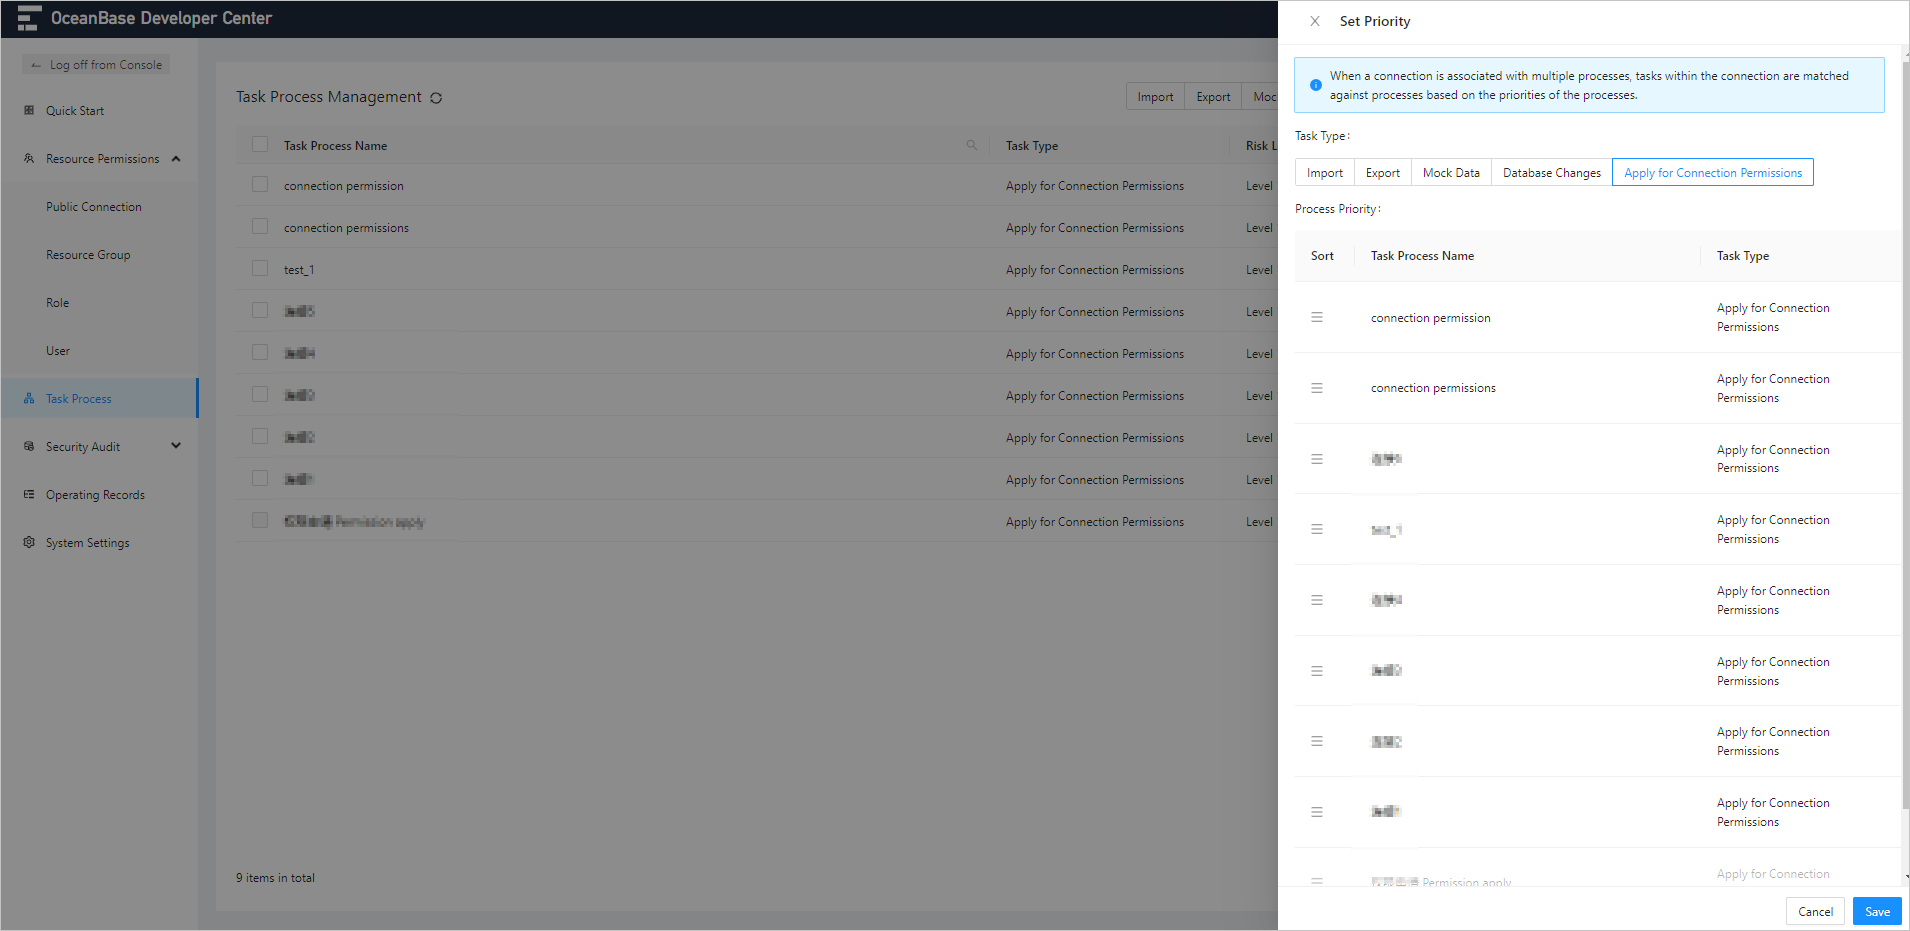Select all rows via header checkbox
The image size is (1910, 931).
point(259,144)
